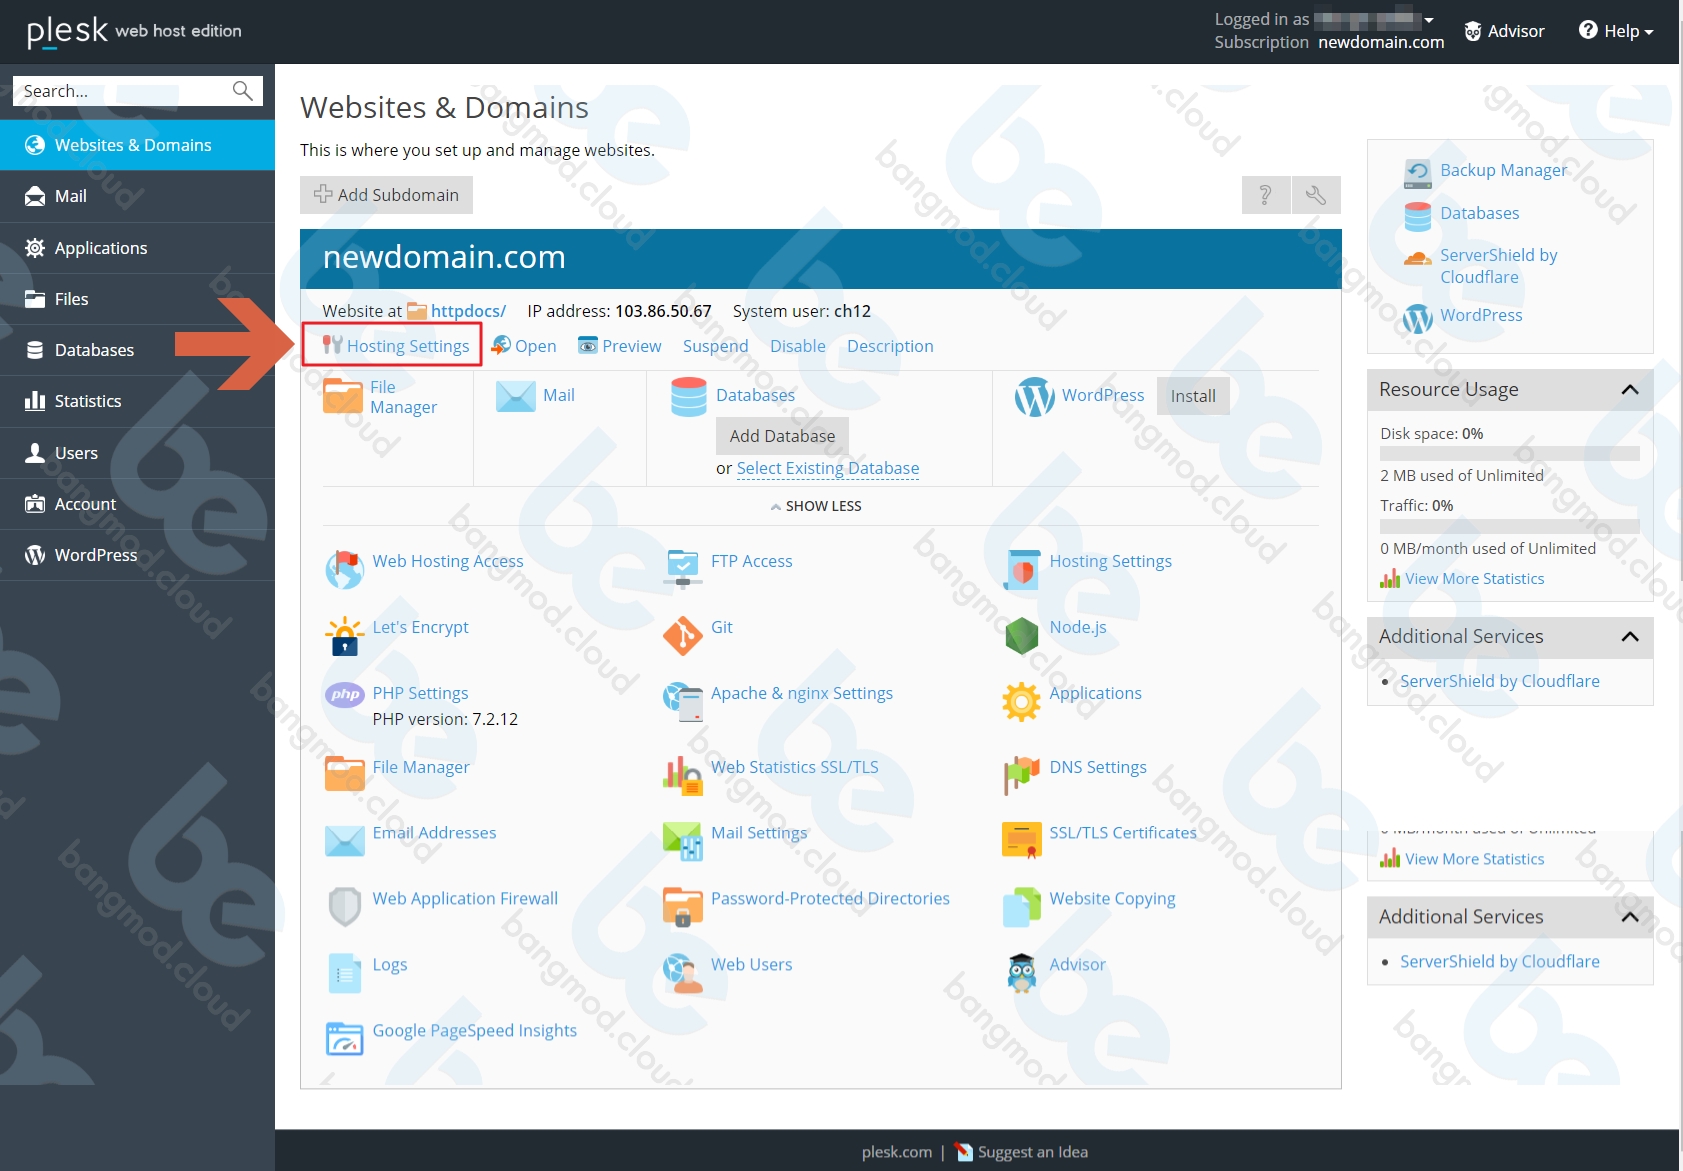This screenshot has height=1171, width=1683.
Task: Open Apache & nginx Settings icon
Action: coord(683,702)
